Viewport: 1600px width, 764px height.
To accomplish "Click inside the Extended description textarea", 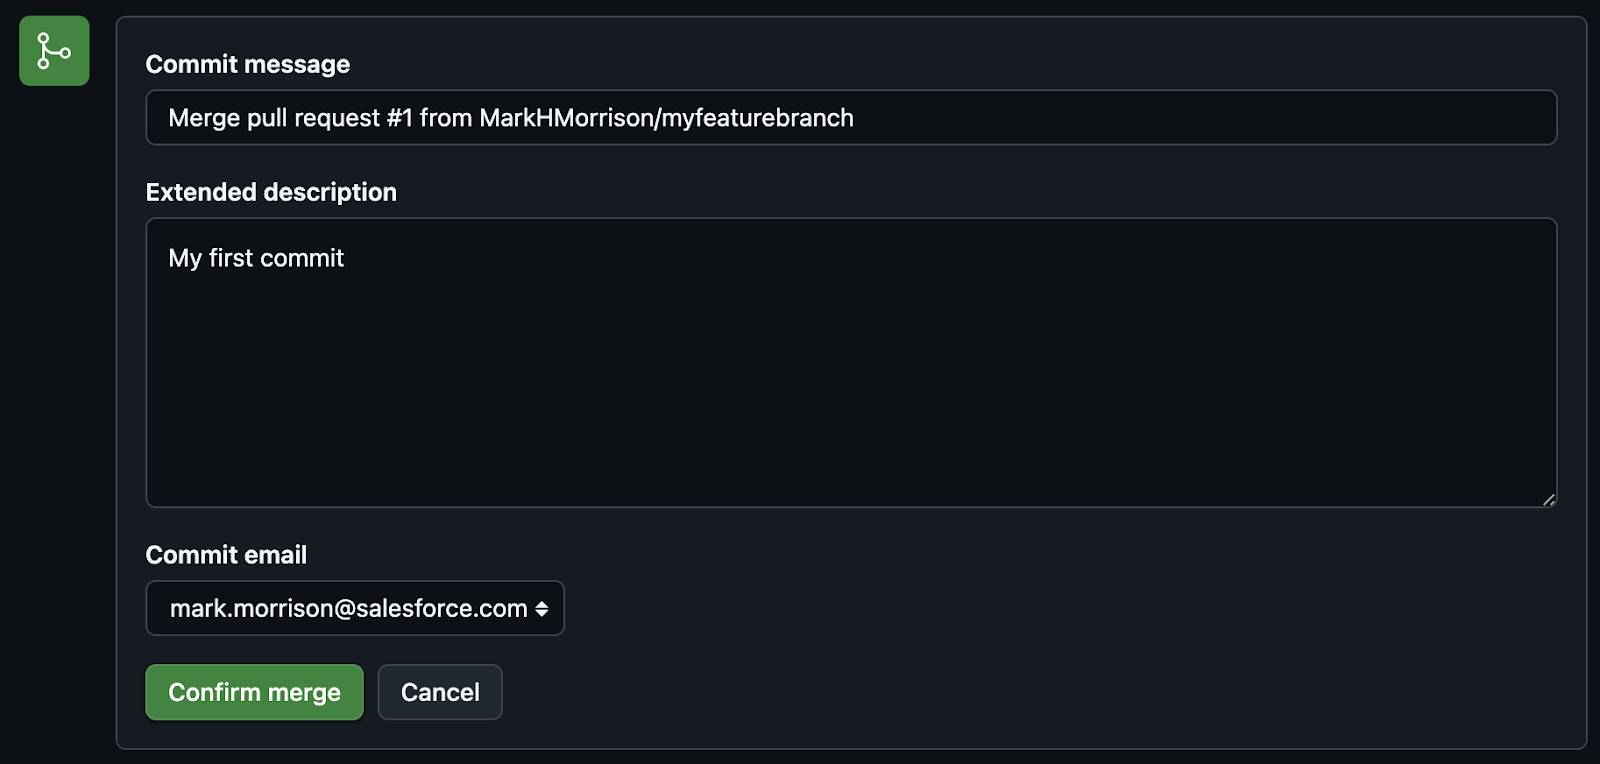I will click(851, 363).
